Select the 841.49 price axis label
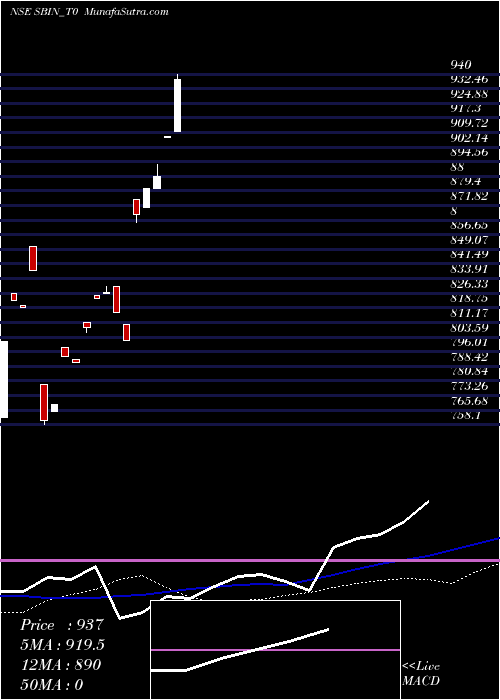Viewport: 500px width, 700px height. coord(469,254)
